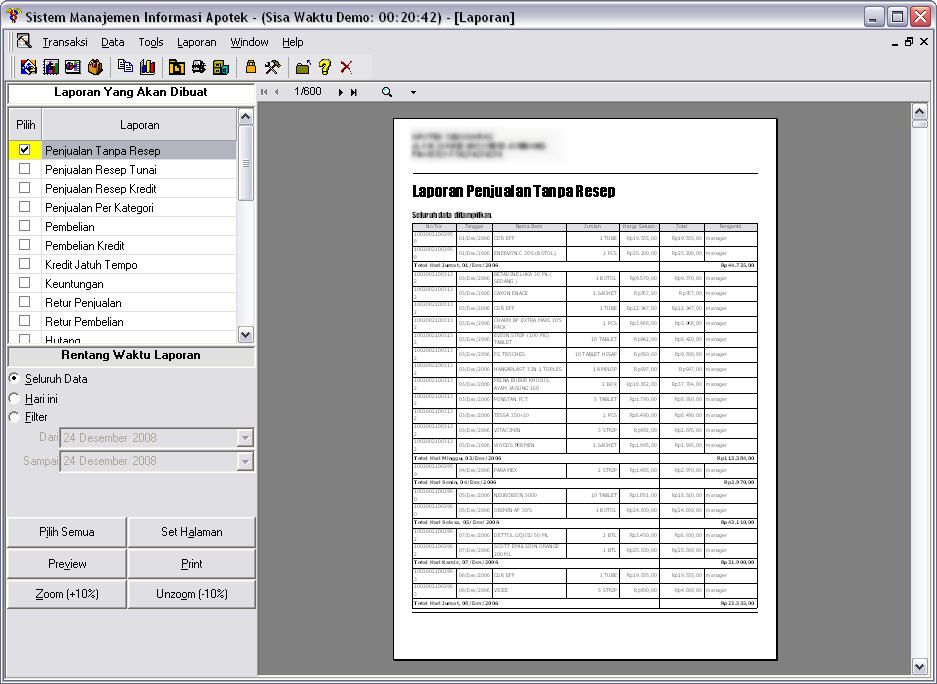Check the Retur Penjualan checkbox
Image resolution: width=937 pixels, height=684 pixels.
25,302
